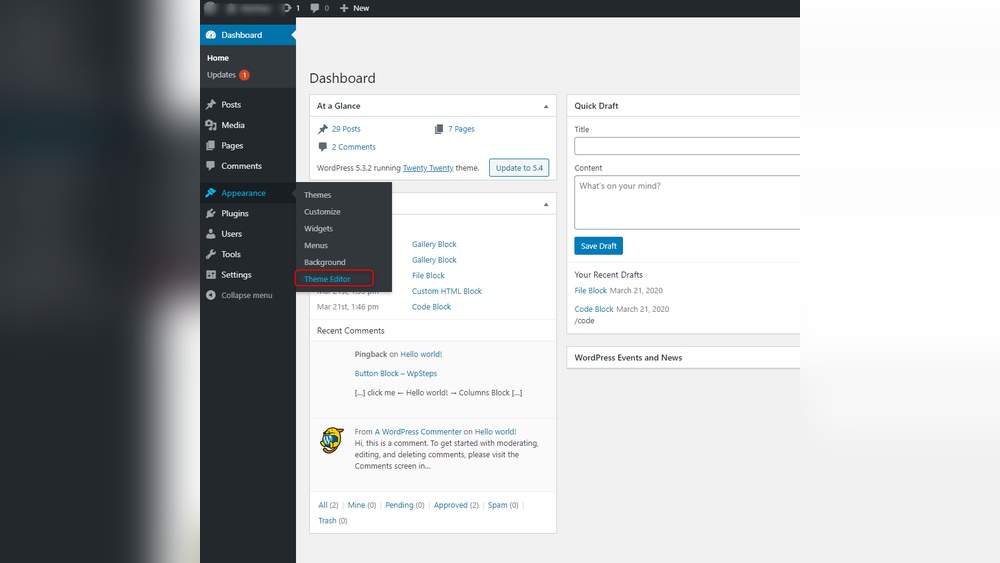Image resolution: width=1000 pixels, height=563 pixels.
Task: Click the Users person icon
Action: [x=211, y=234]
